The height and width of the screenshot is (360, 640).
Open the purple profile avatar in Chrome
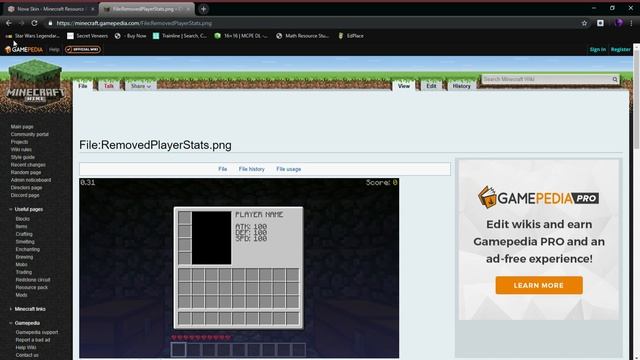tap(619, 23)
